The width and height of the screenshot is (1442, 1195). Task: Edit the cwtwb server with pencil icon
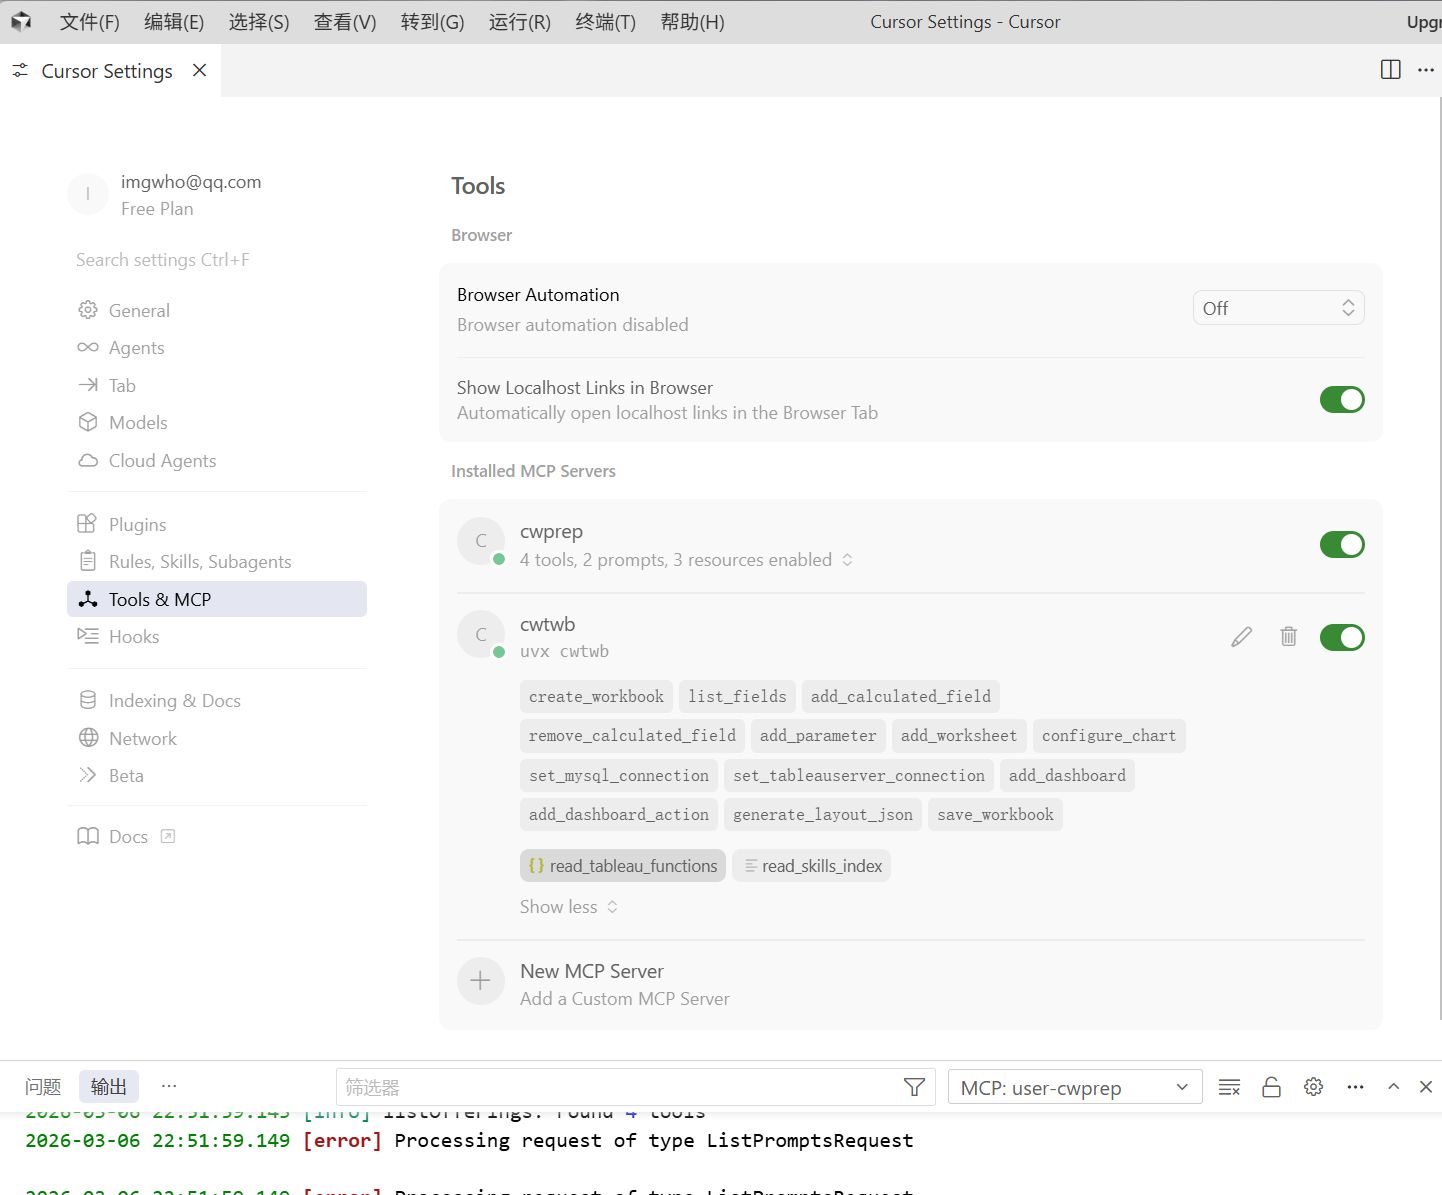click(1241, 637)
